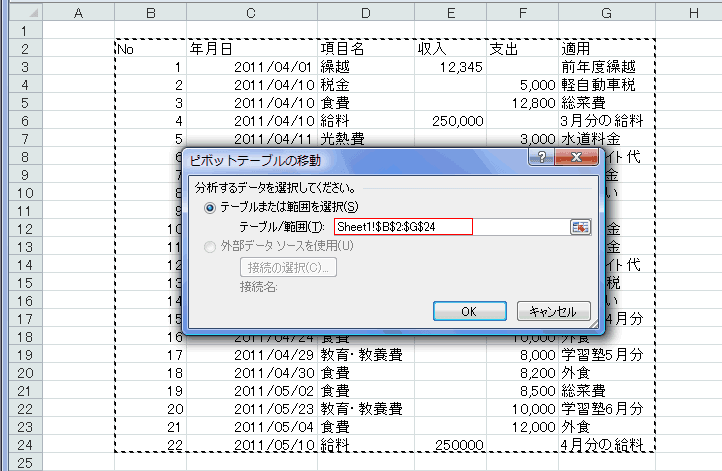Screen dimensions: 722x471
Task: Select column C header
Action: coord(252,12)
